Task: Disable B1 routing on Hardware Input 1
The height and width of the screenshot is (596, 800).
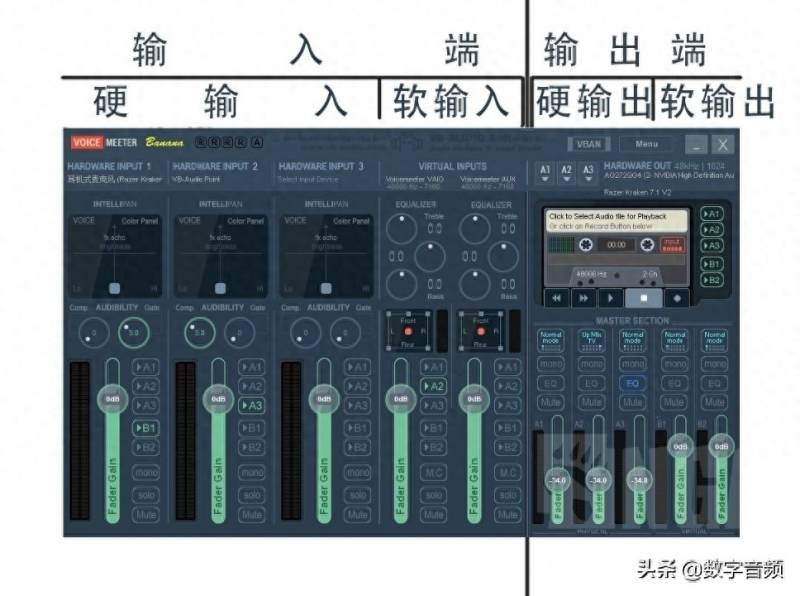Action: [x=145, y=428]
